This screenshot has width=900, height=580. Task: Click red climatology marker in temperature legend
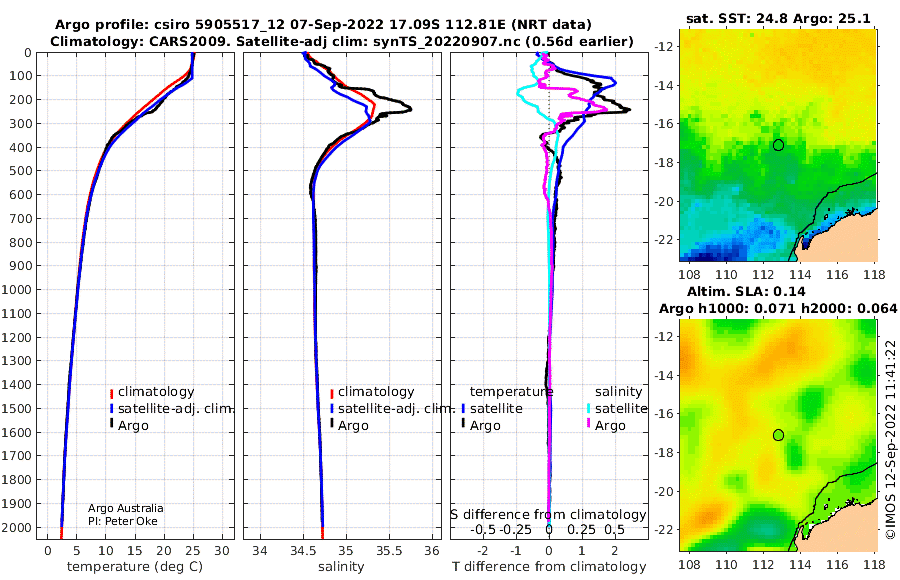[111, 393]
